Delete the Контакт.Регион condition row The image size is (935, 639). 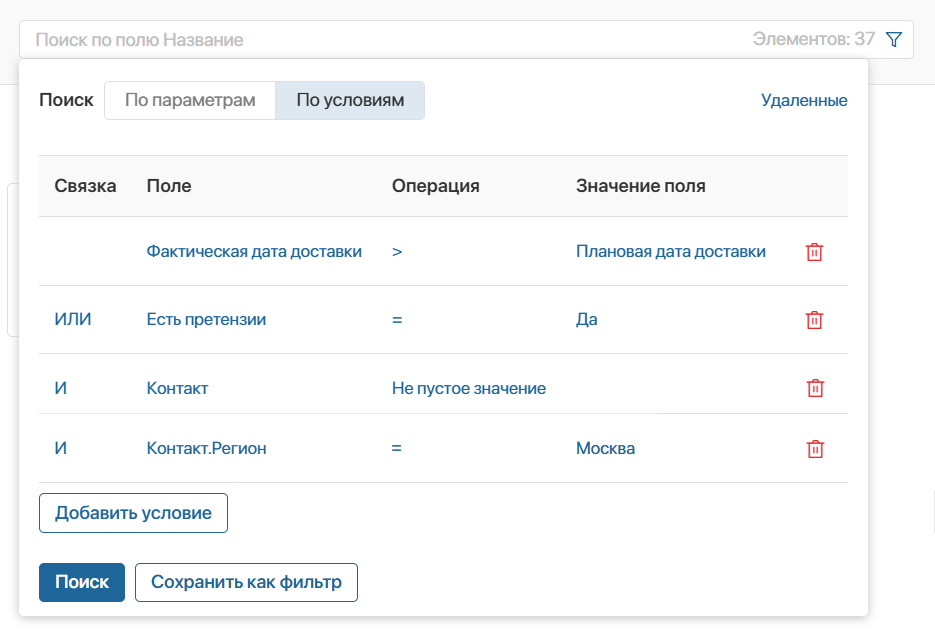click(815, 449)
